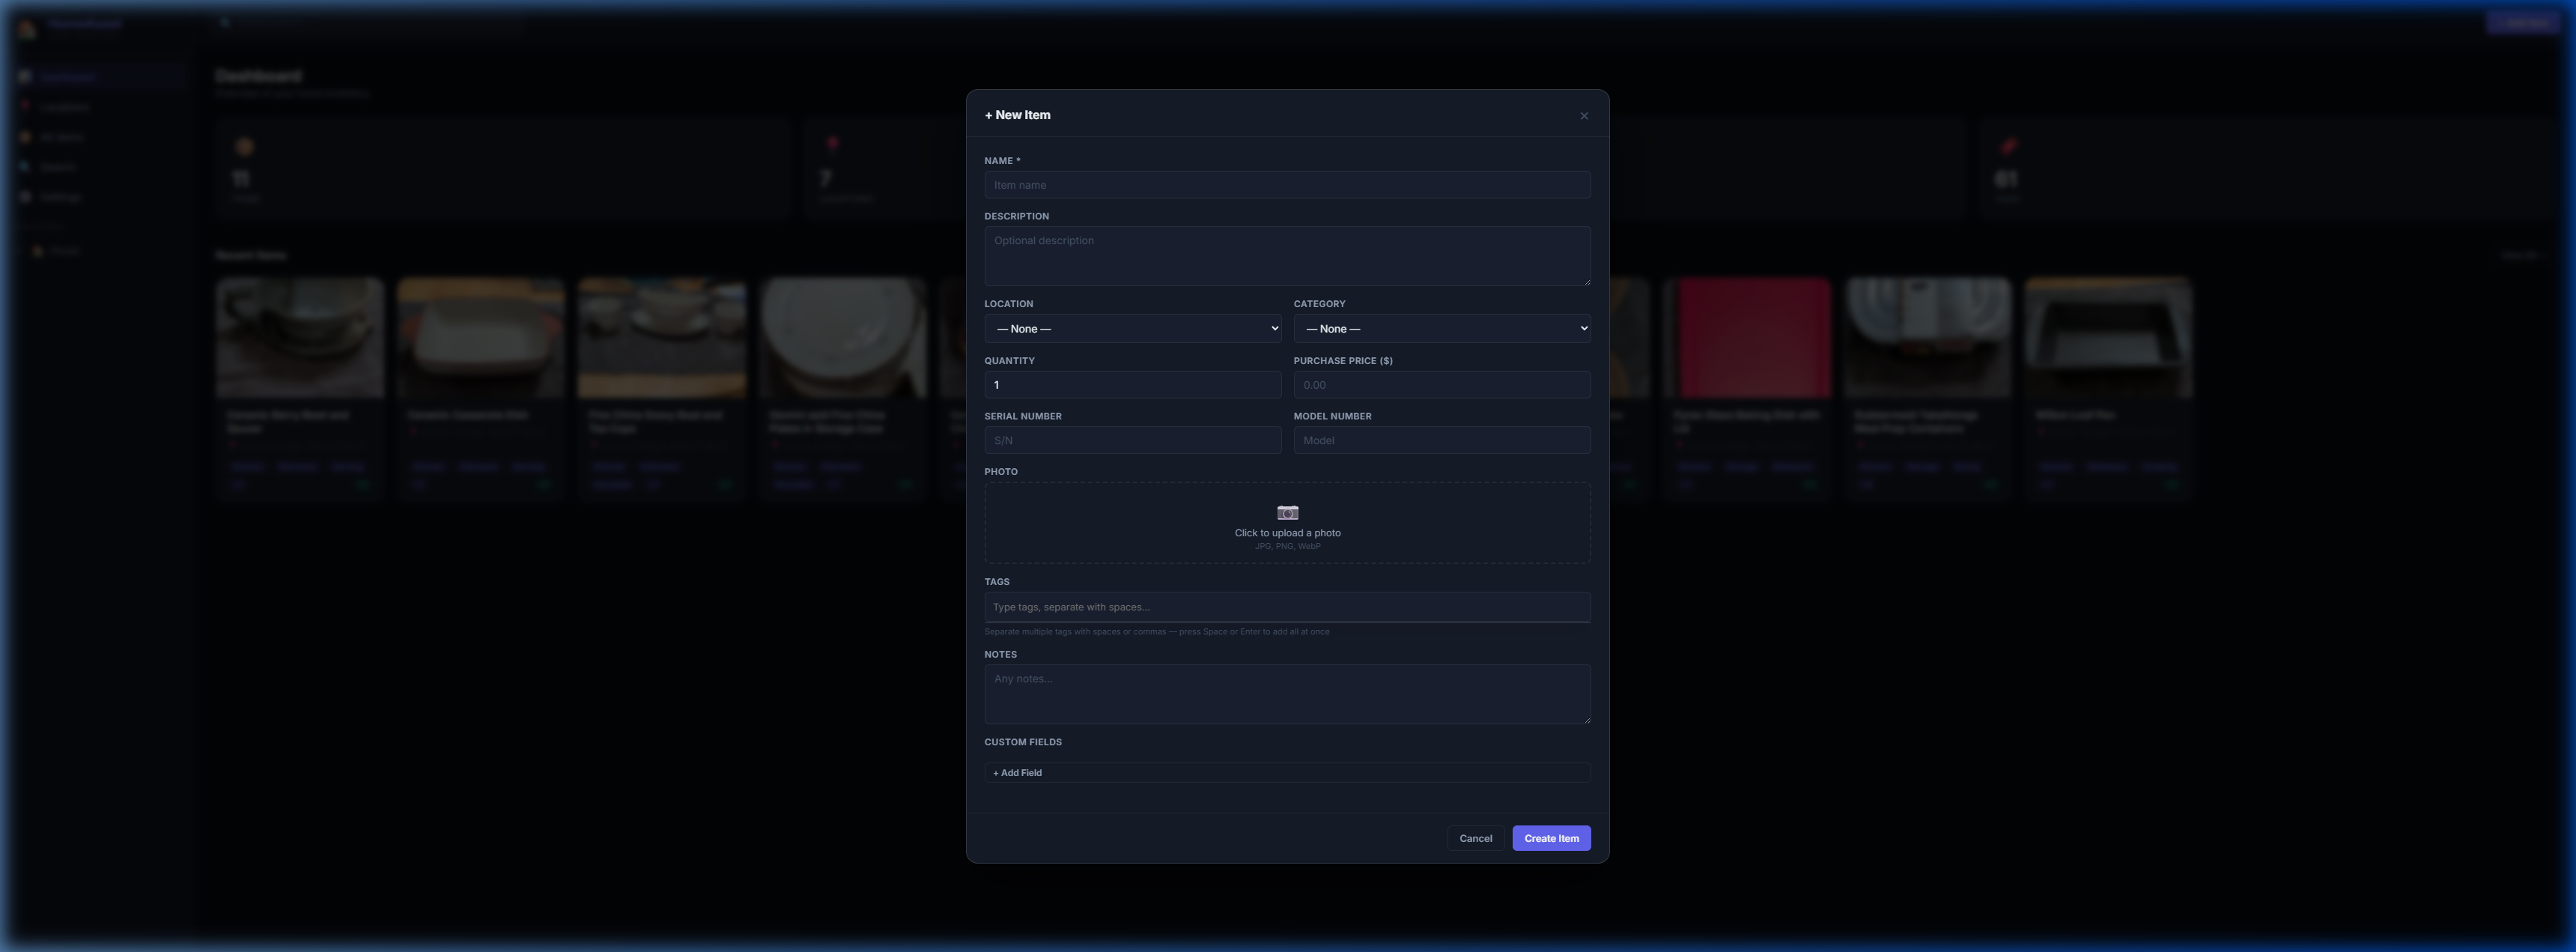The height and width of the screenshot is (952, 2576).
Task: Click the Quantity field showing 1
Action: [x=1132, y=384]
